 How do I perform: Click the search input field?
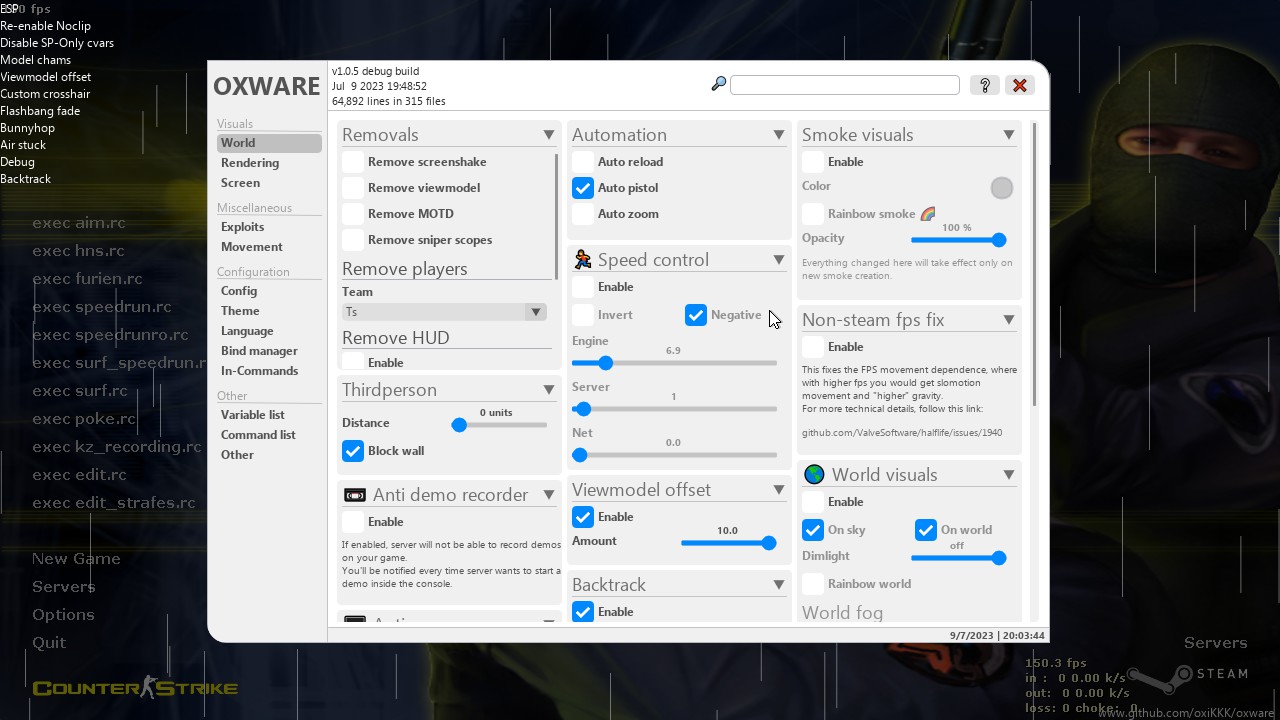(845, 85)
